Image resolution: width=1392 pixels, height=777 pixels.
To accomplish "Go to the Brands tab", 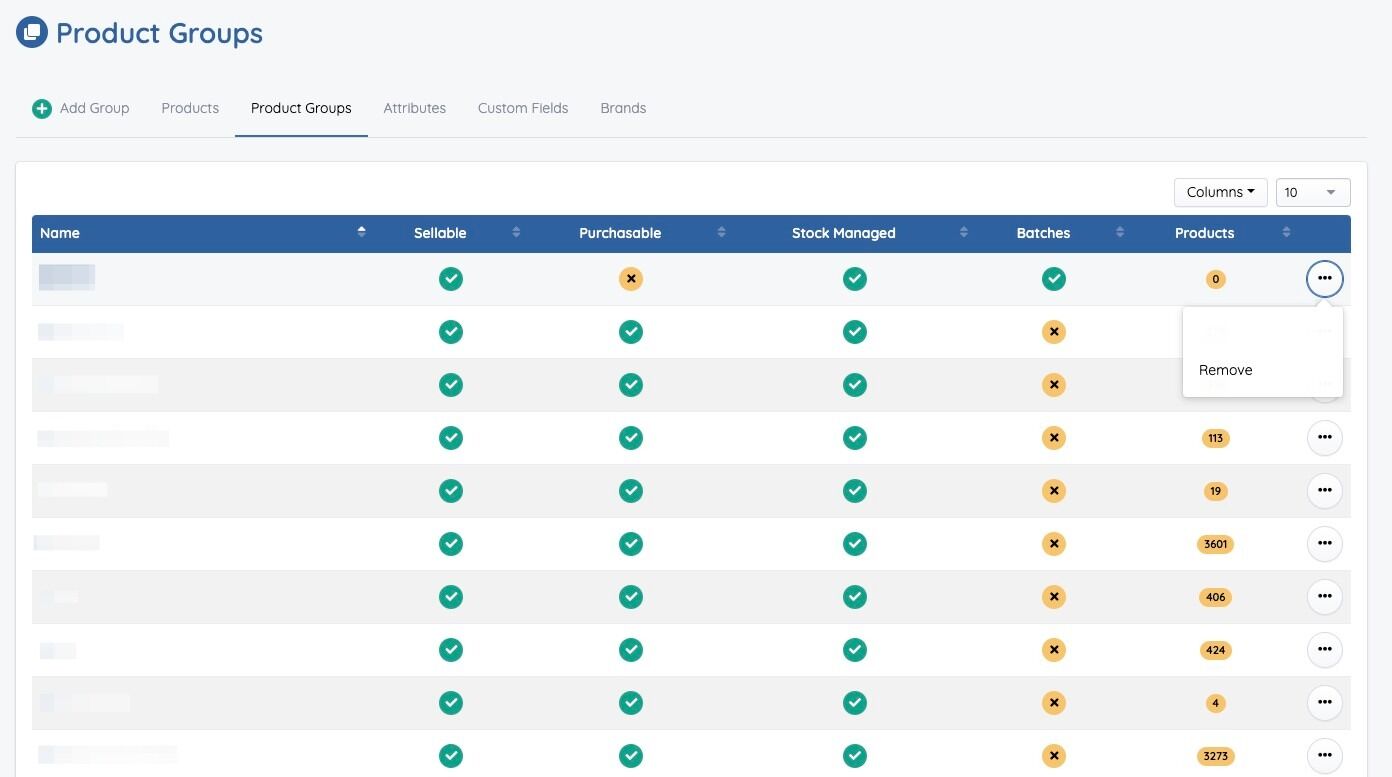I will pos(623,108).
